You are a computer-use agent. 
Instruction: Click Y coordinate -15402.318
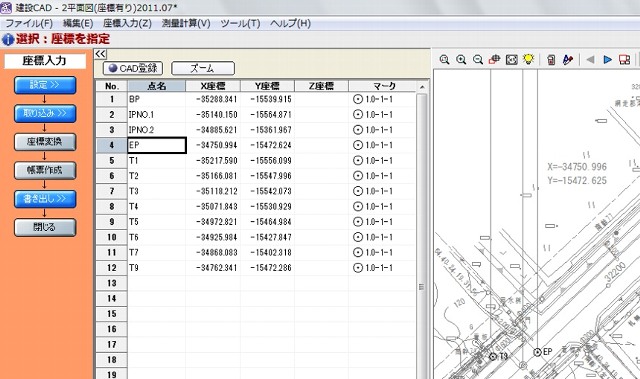pyautogui.click(x=271, y=253)
